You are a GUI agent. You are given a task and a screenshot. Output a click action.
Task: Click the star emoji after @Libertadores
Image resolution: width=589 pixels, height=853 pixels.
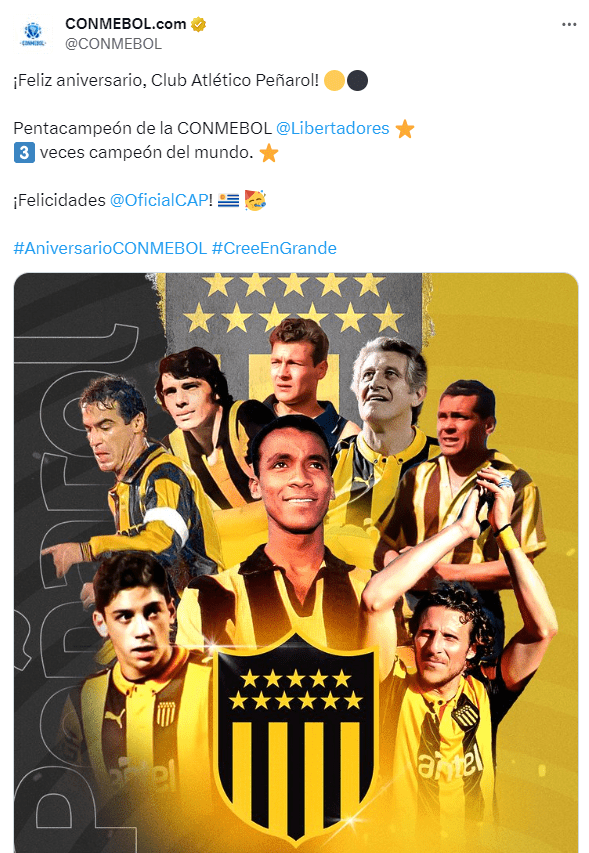(x=405, y=129)
